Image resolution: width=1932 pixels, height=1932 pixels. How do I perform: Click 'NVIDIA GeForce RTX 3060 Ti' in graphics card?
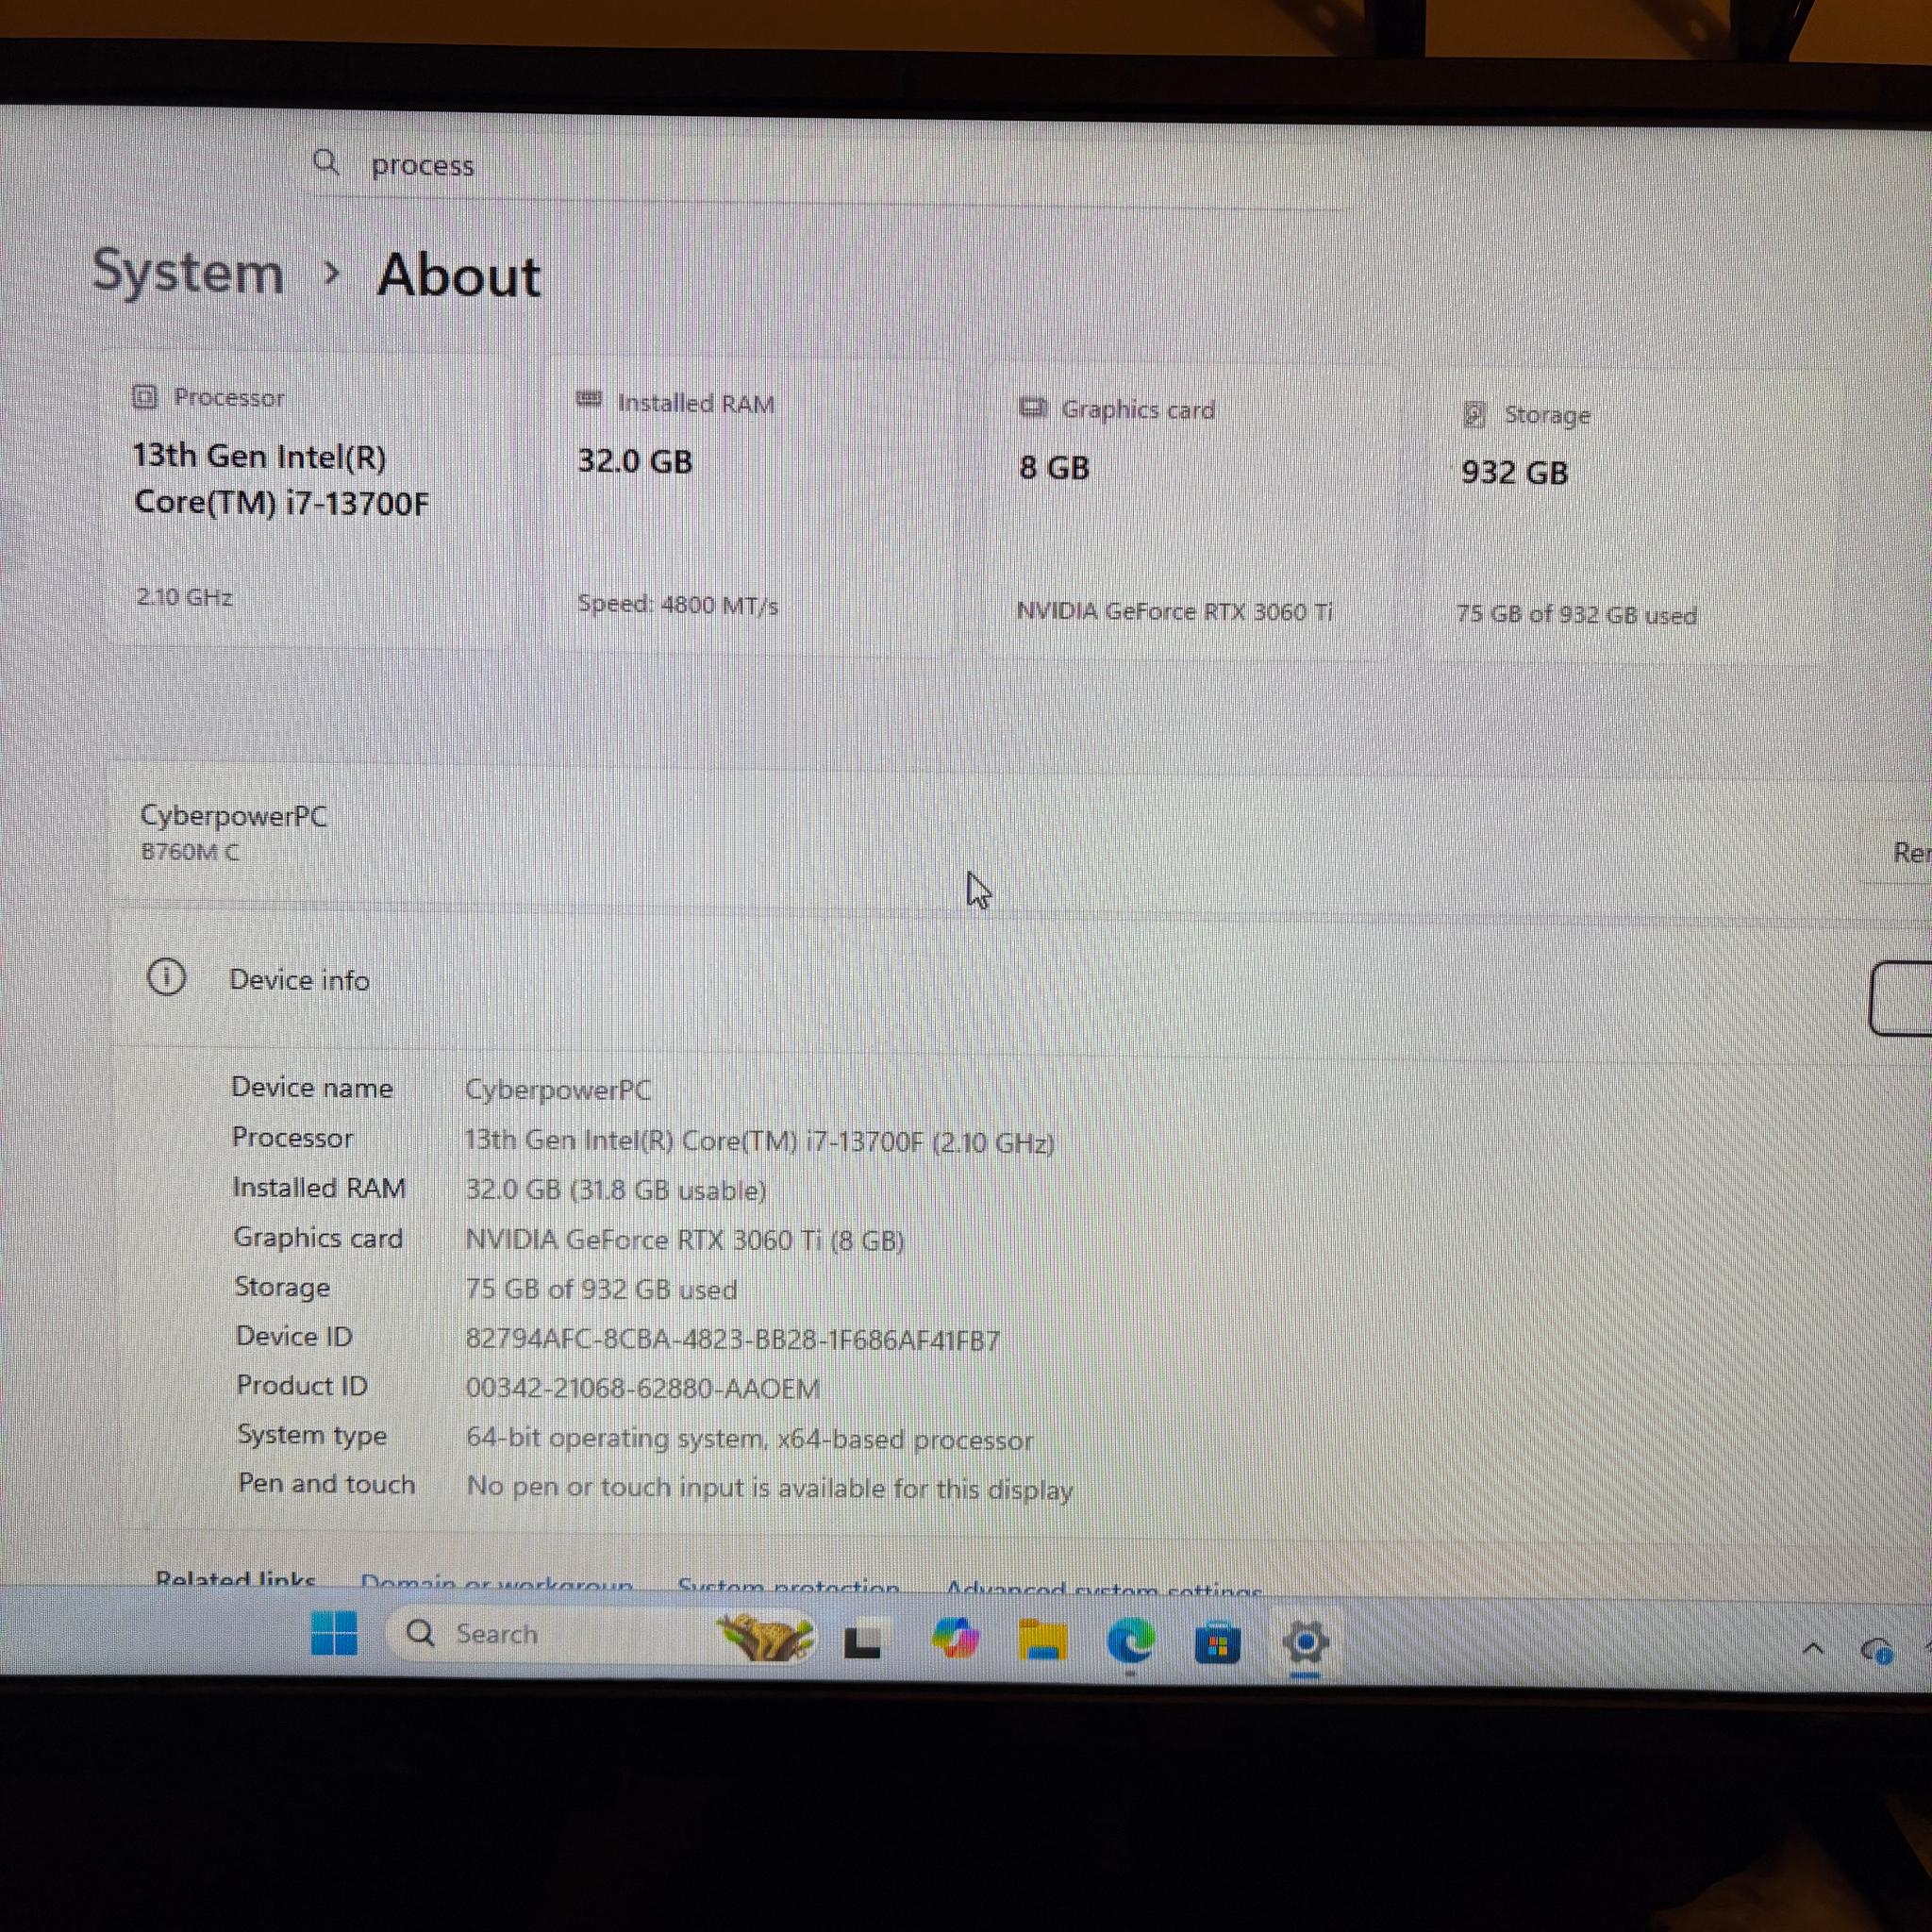(1174, 611)
